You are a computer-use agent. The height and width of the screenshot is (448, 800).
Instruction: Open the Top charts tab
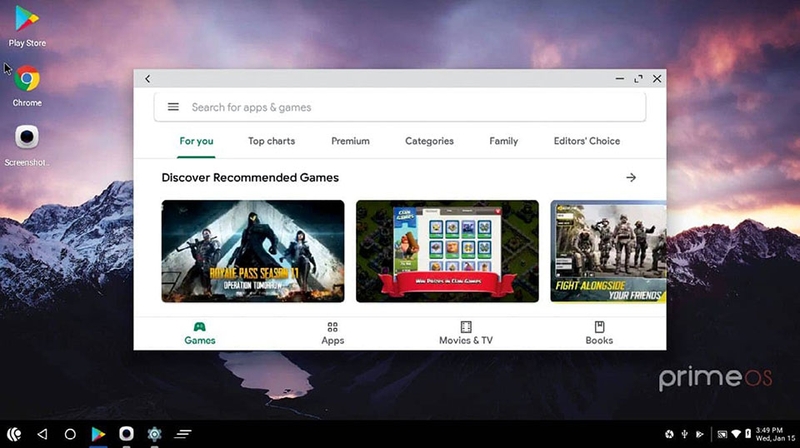[271, 141]
